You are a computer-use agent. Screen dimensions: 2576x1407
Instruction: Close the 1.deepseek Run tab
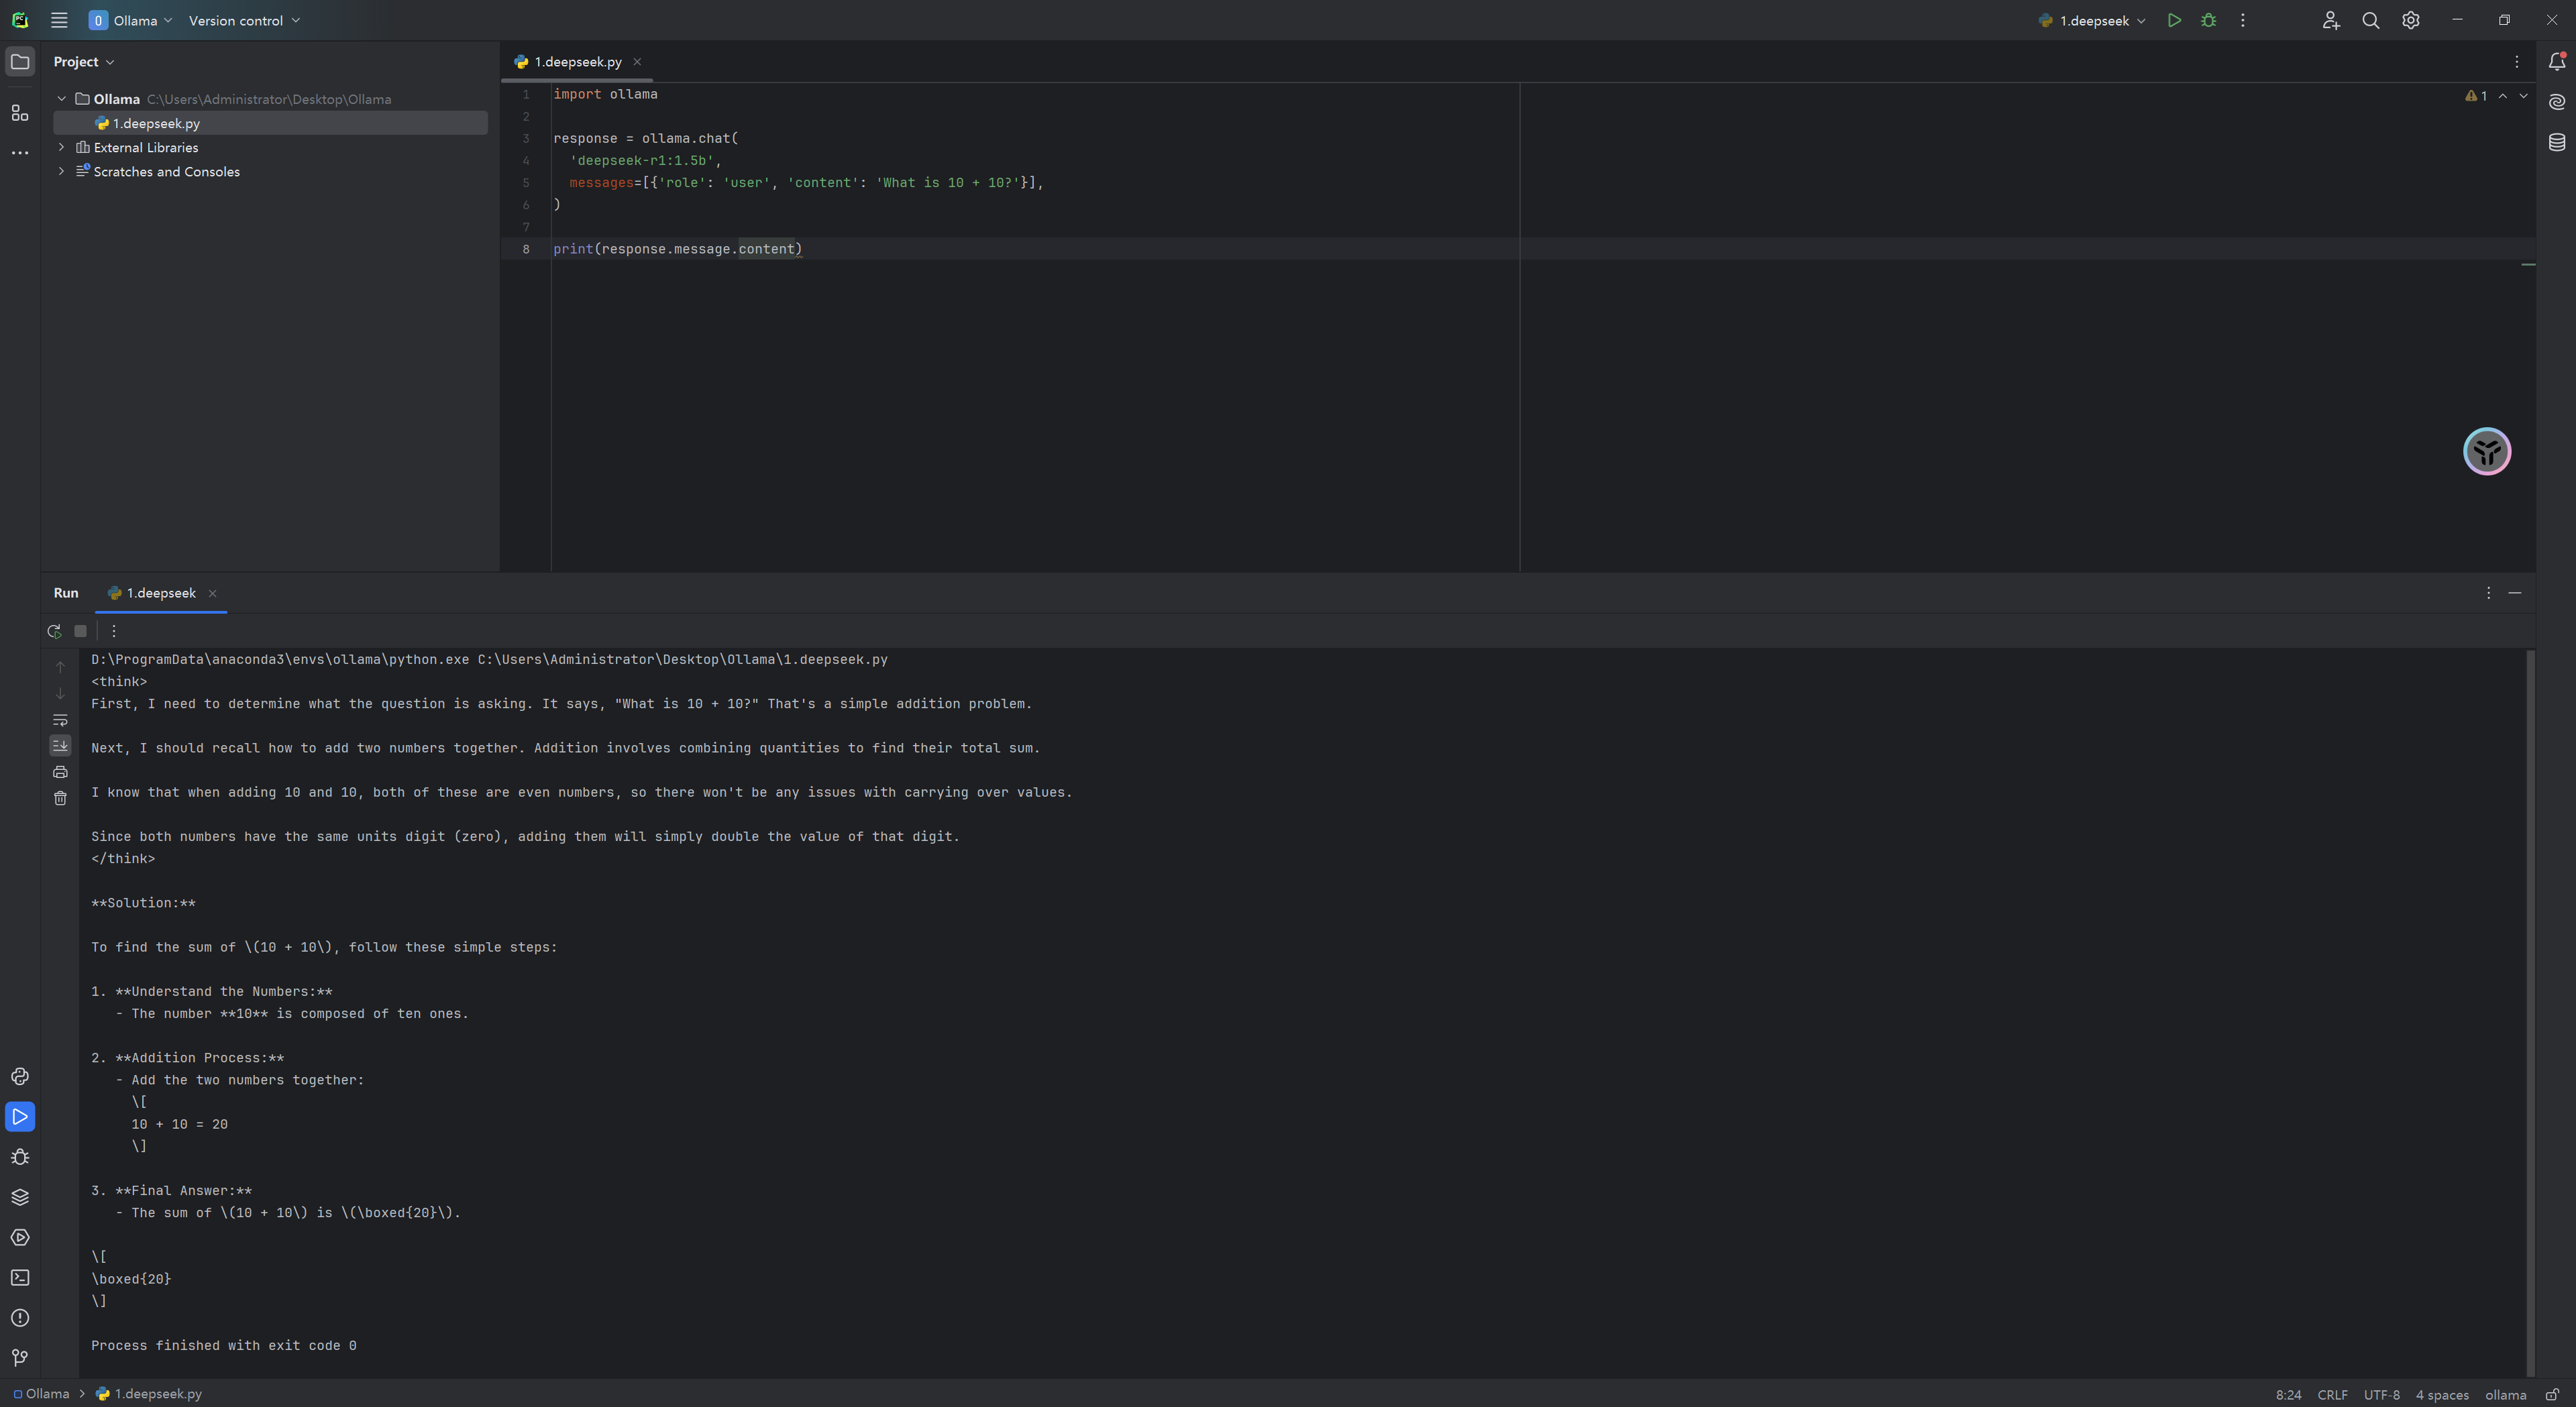click(212, 593)
